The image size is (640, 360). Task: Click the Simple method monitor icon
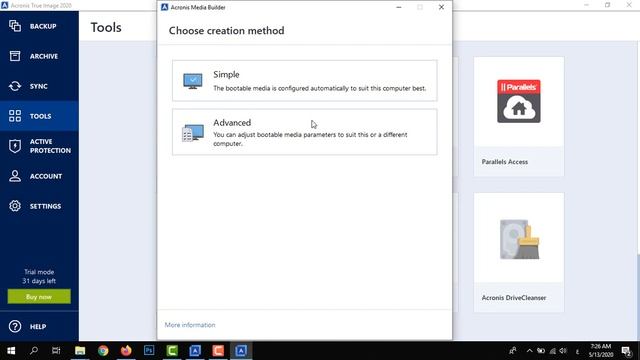pyautogui.click(x=193, y=81)
